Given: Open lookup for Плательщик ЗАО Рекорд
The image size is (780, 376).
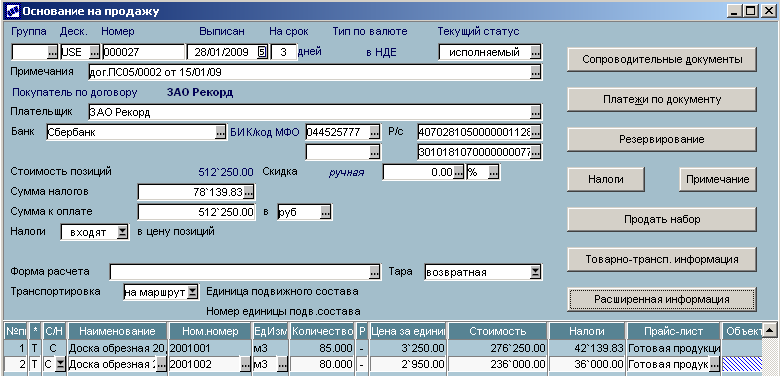Looking at the screenshot, I should point(535,112).
